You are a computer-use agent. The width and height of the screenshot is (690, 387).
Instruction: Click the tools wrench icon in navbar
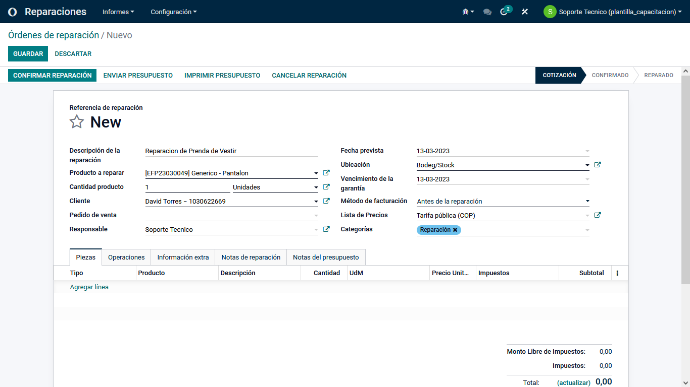525,12
